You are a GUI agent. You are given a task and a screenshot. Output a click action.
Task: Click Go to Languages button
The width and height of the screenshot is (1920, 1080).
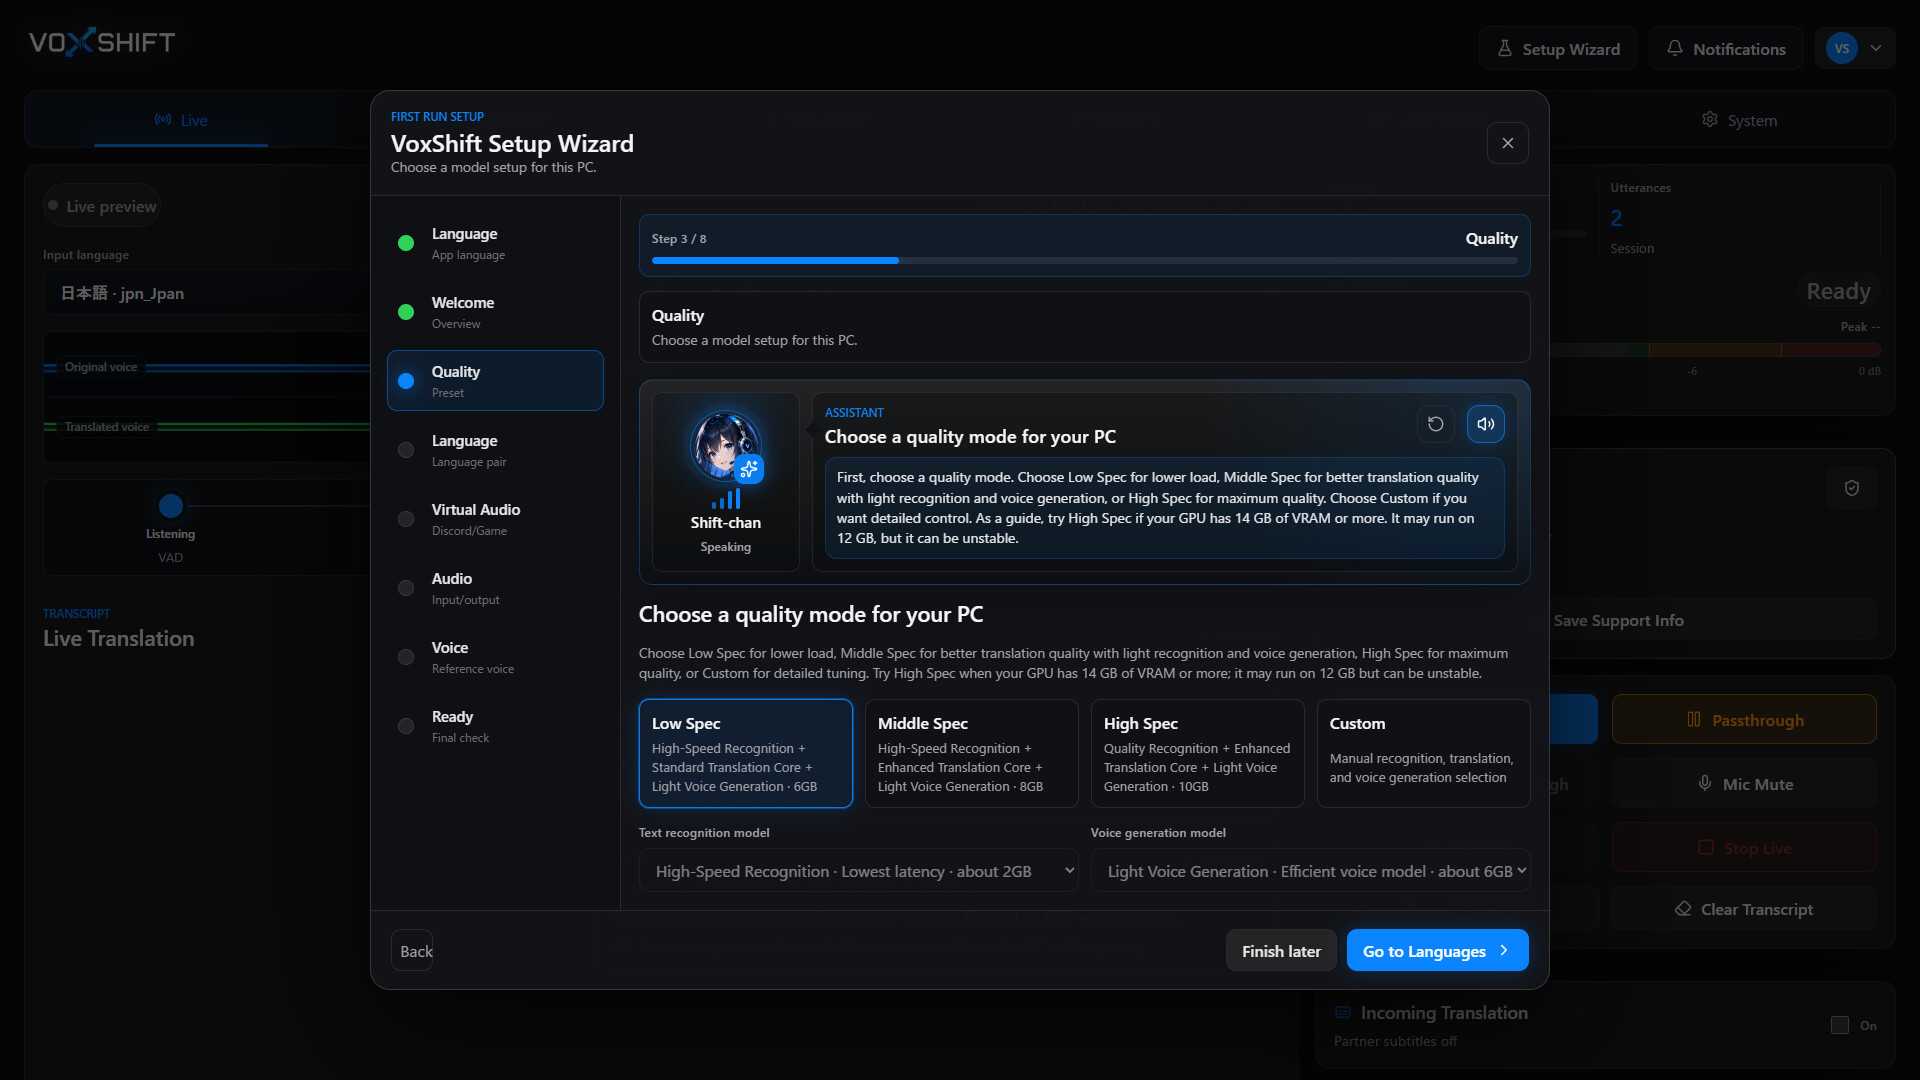point(1437,951)
